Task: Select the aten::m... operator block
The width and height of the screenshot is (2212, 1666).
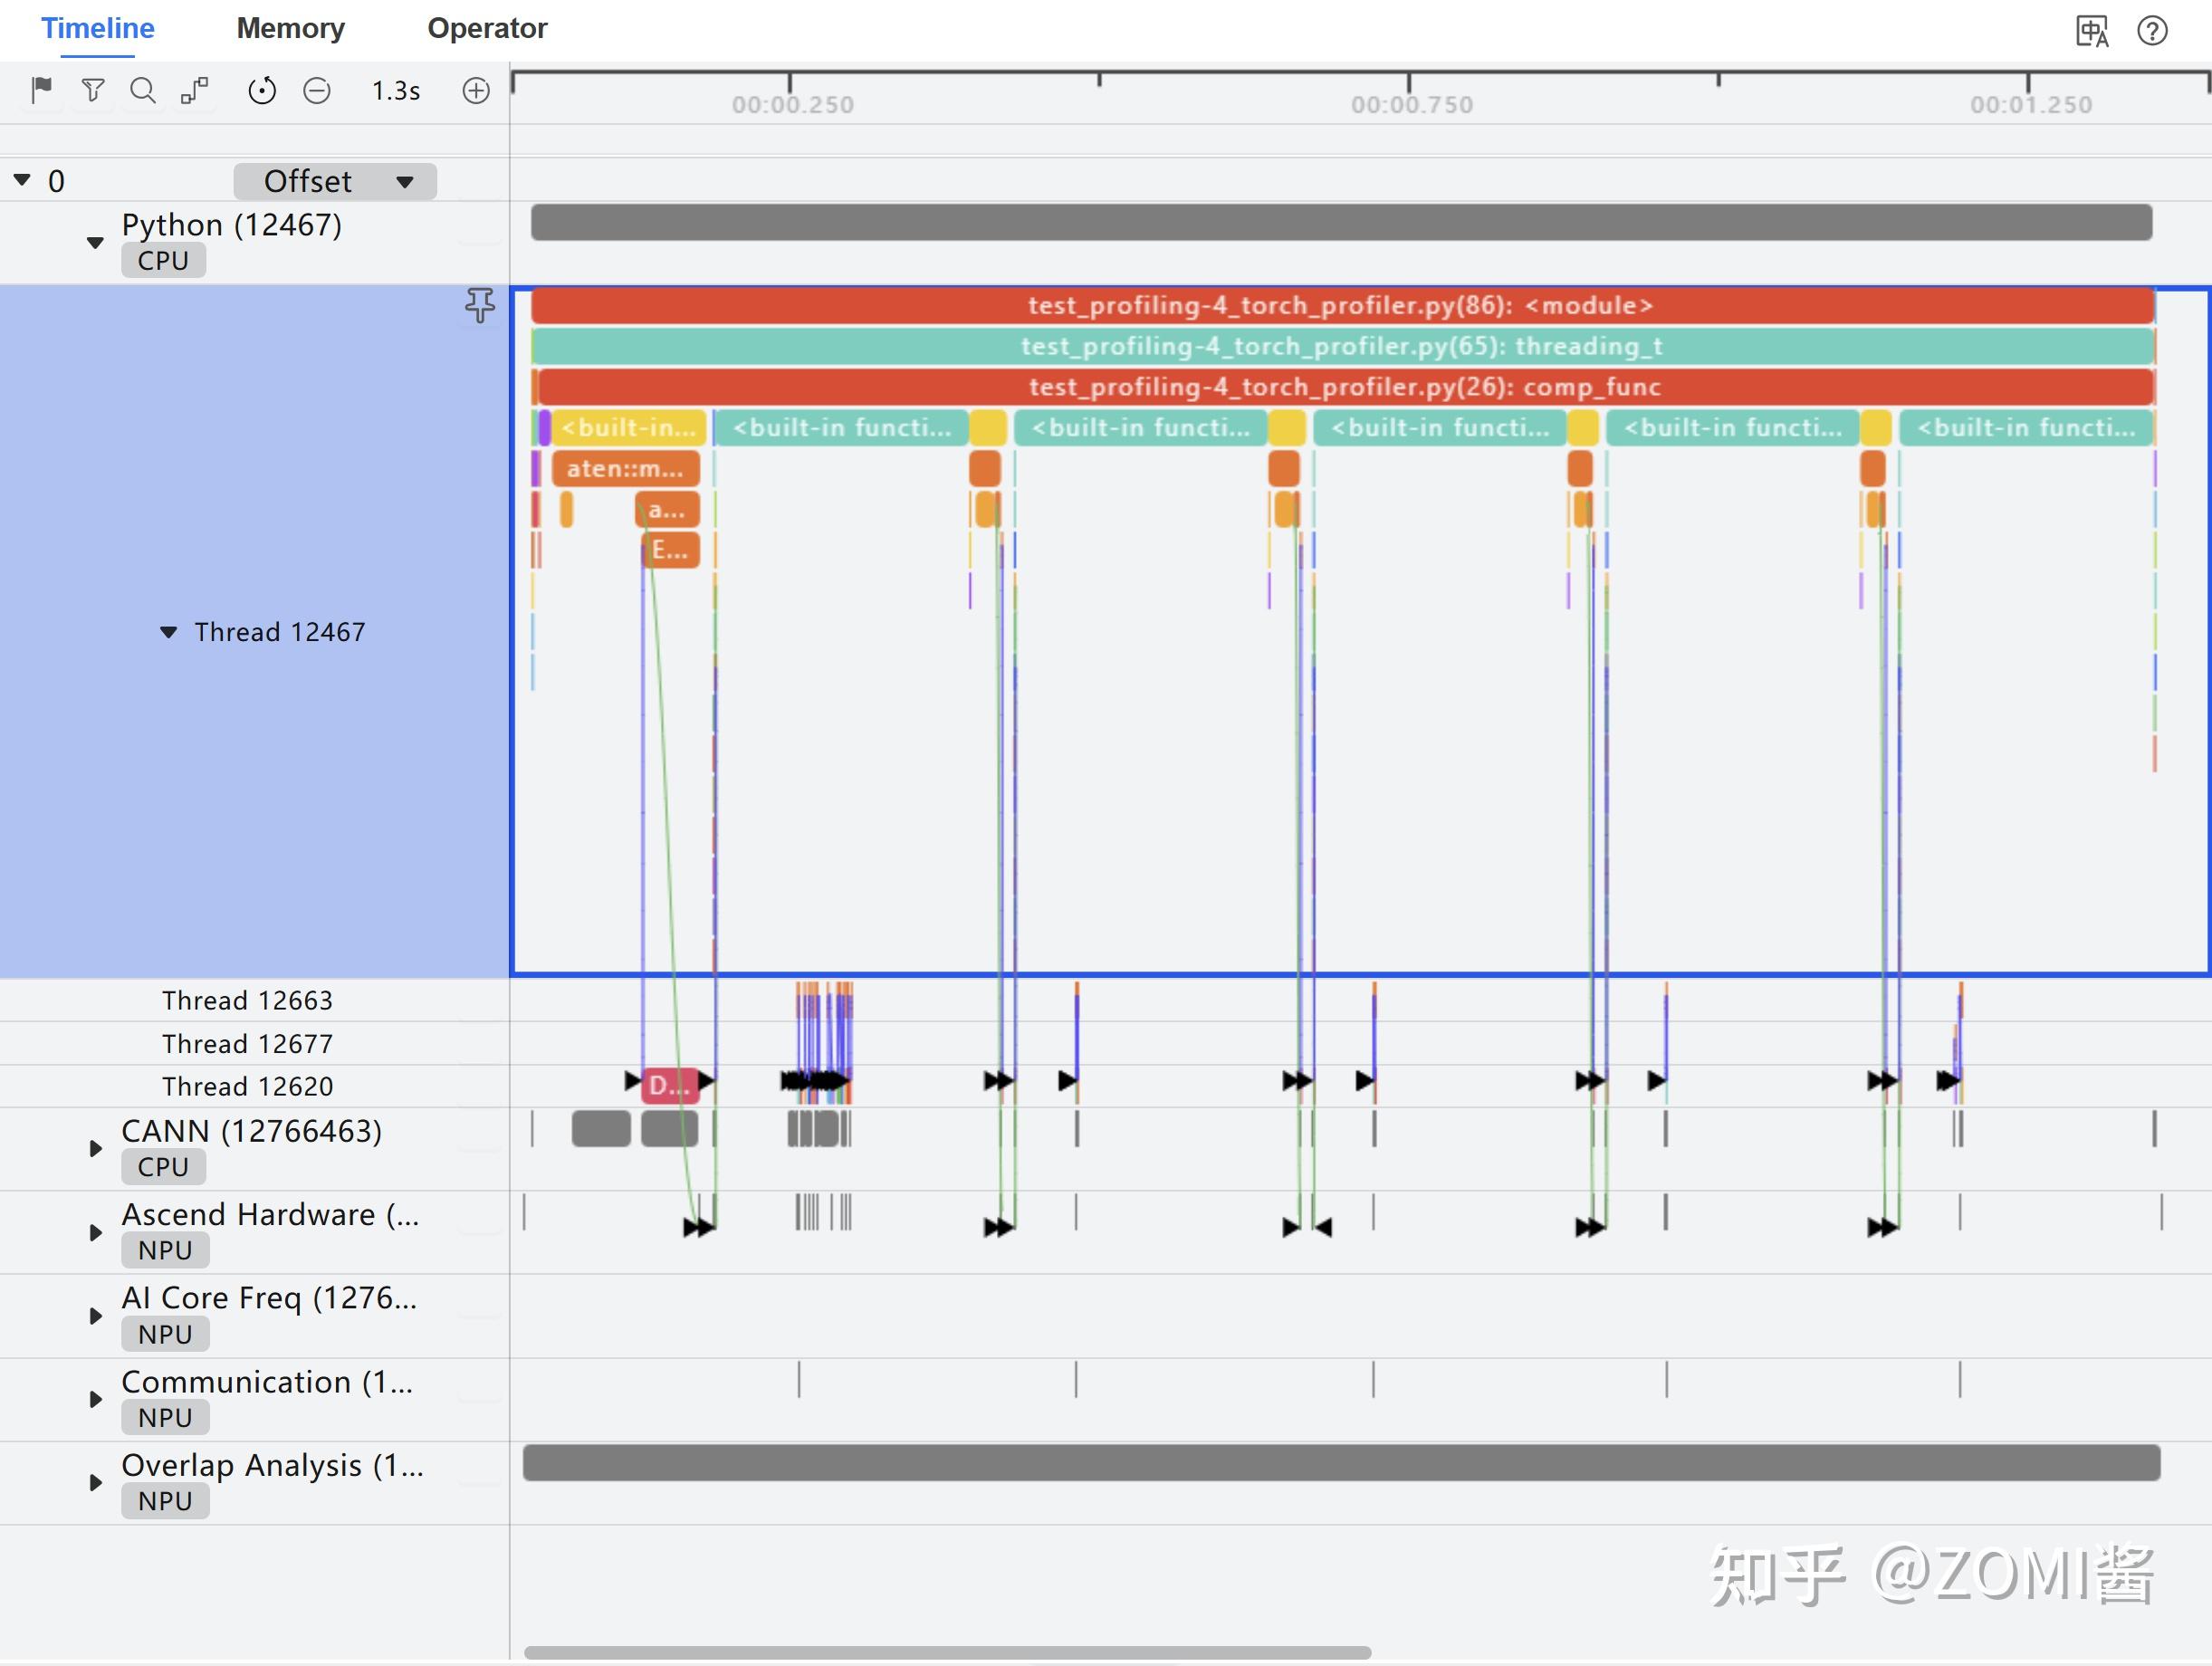Action: click(625, 468)
